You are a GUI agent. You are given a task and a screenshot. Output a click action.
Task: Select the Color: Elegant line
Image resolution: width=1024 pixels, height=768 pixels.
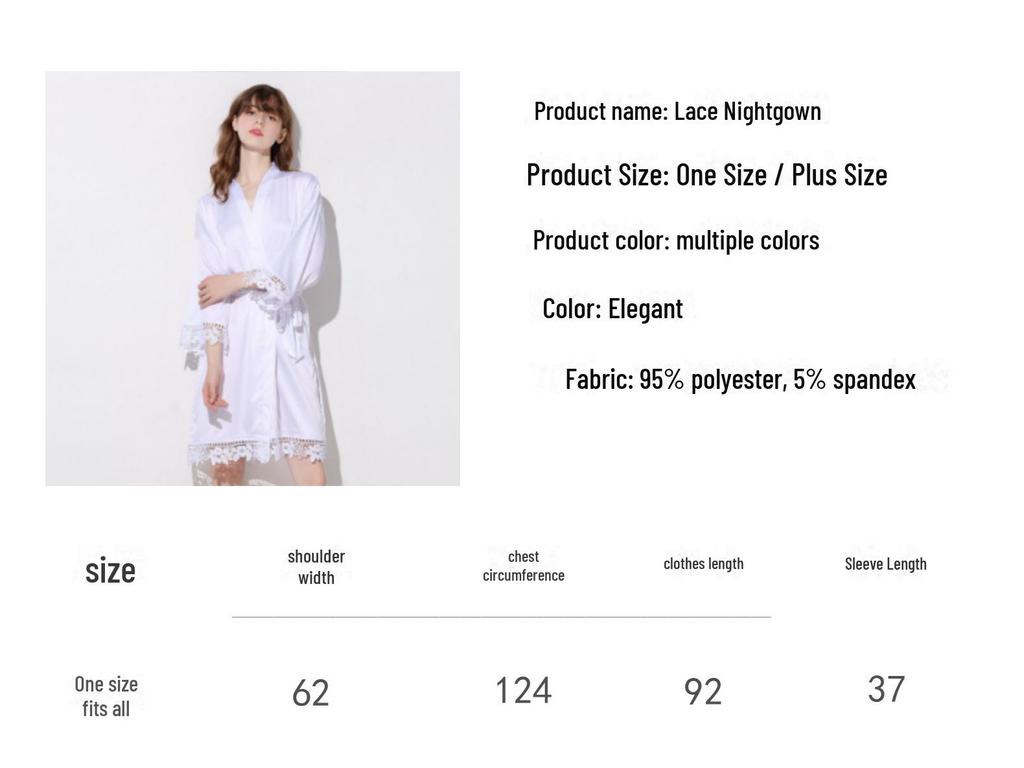pos(613,309)
